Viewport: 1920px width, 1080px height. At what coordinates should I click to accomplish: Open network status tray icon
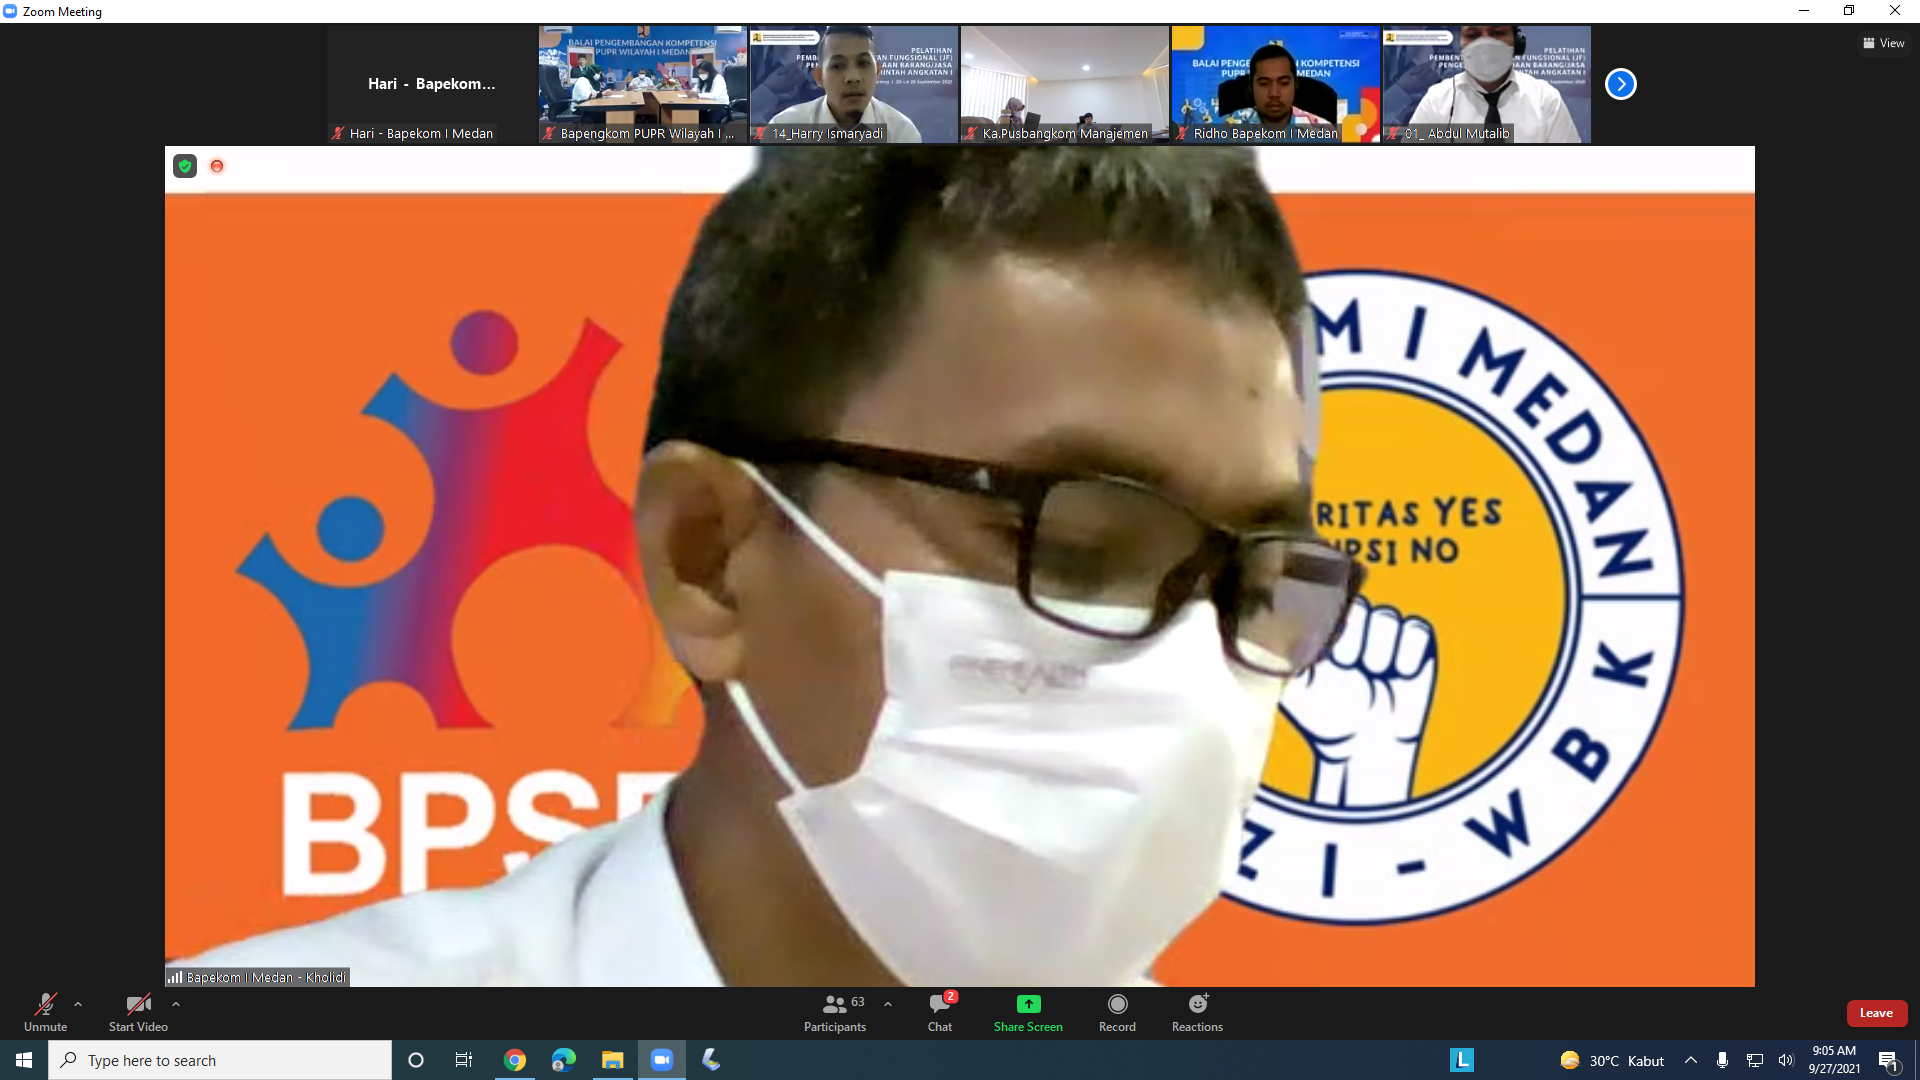(x=1755, y=1060)
